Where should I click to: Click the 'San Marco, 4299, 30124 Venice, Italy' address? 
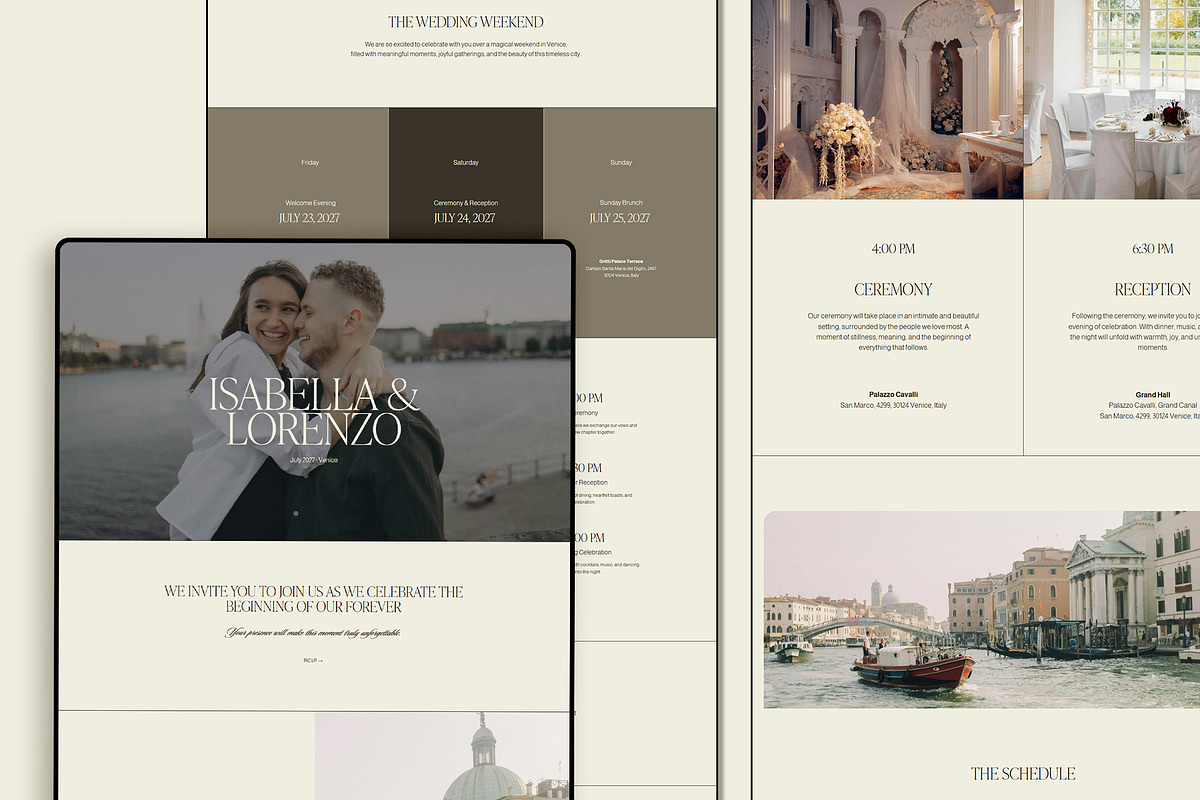[x=893, y=405]
